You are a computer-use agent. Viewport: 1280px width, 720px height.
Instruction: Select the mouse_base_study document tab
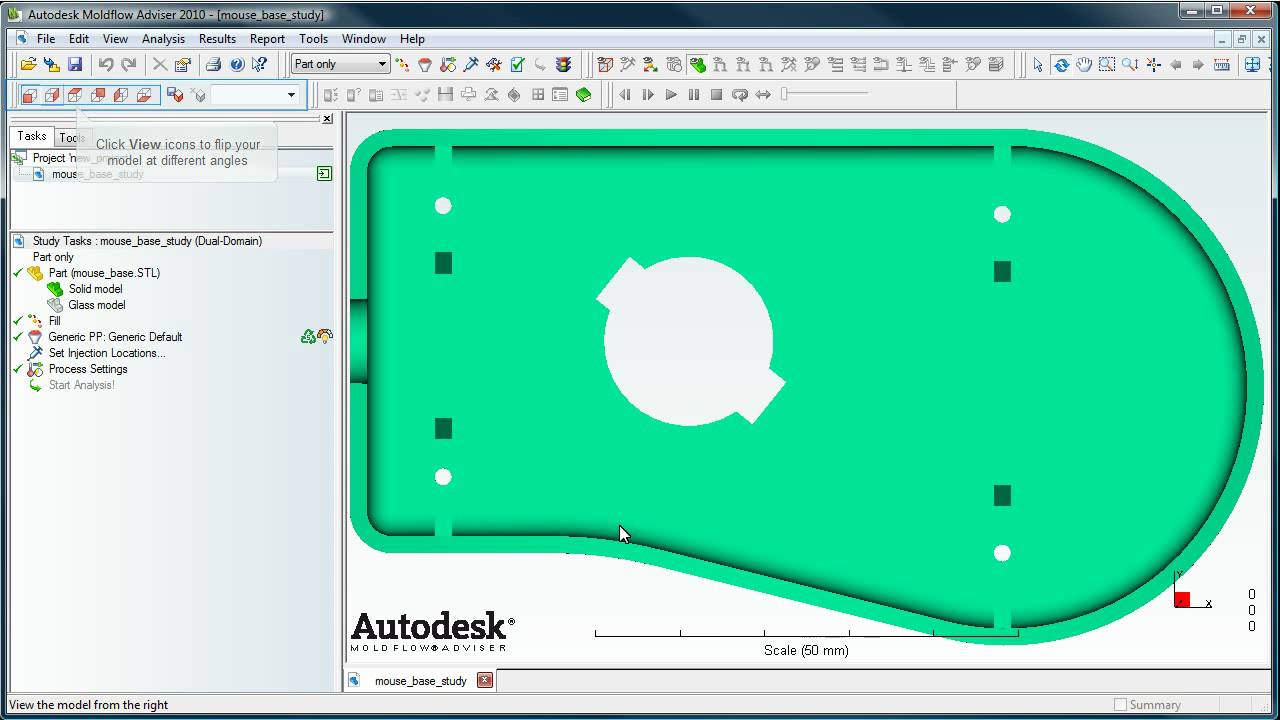tap(420, 681)
